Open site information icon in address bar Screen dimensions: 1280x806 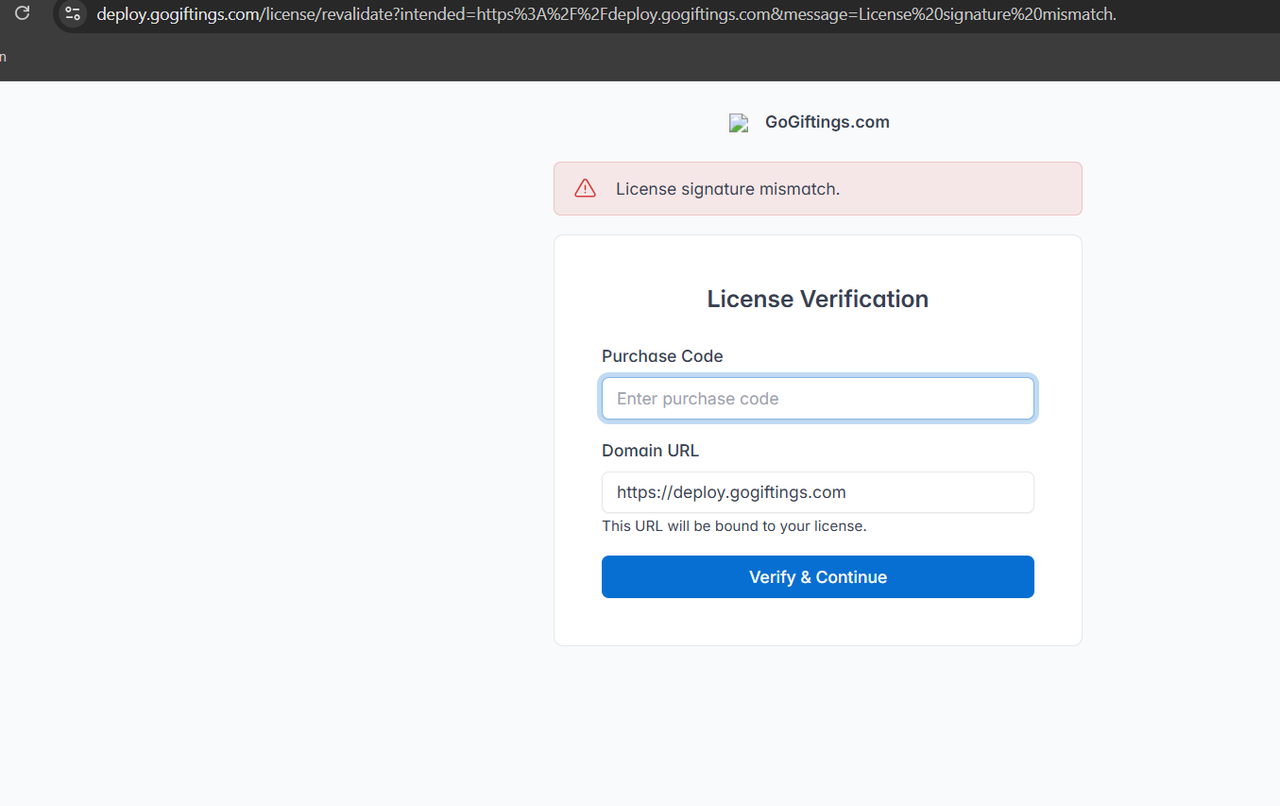coord(72,14)
